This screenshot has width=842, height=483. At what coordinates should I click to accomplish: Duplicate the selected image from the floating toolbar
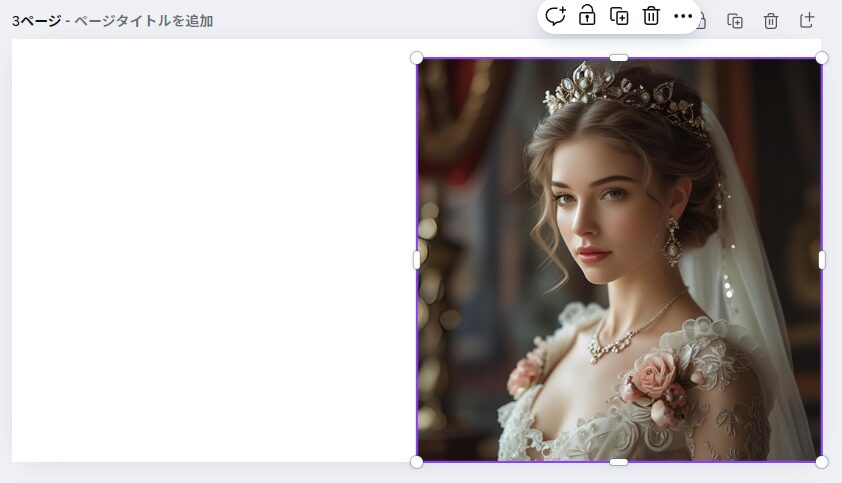[619, 16]
